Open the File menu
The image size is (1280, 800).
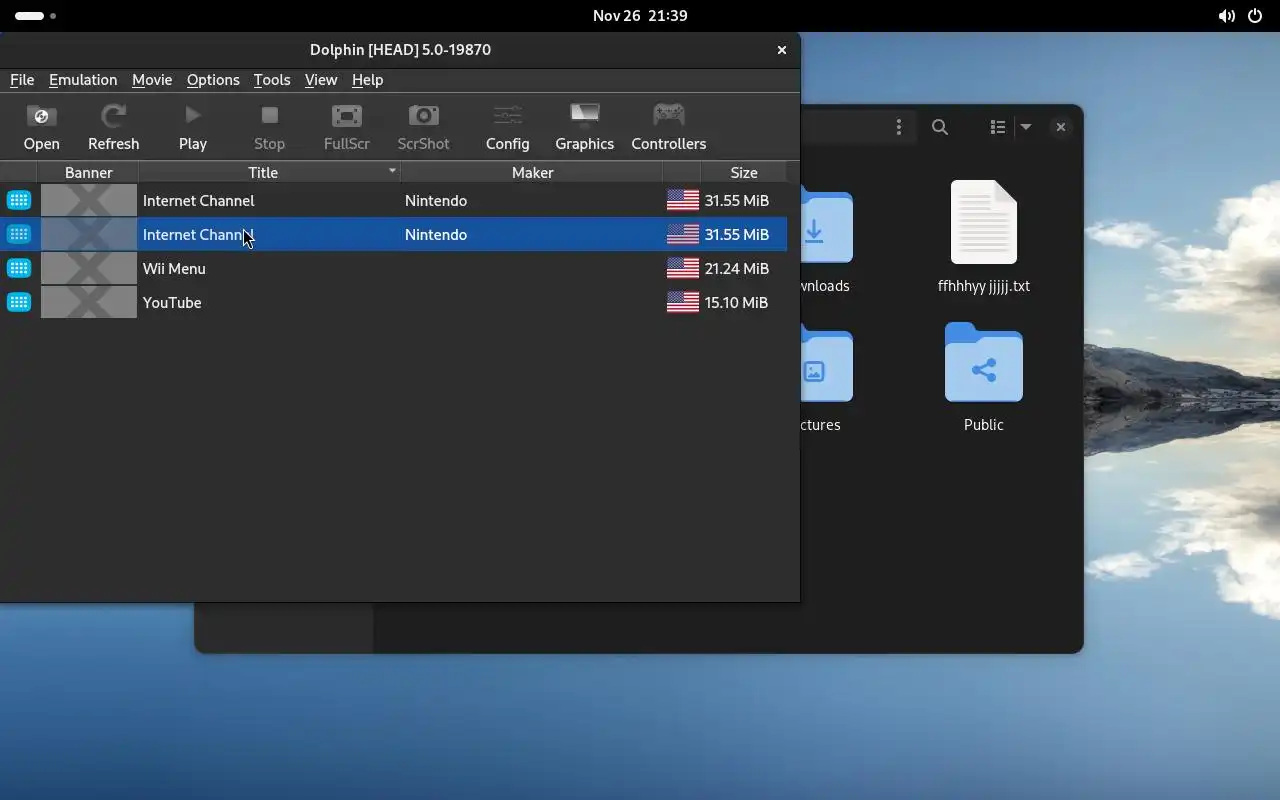22,80
